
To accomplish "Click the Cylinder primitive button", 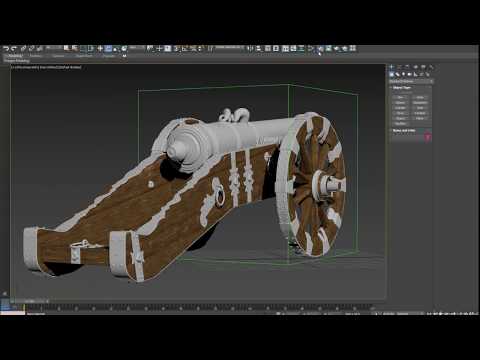I will (x=400, y=108).
